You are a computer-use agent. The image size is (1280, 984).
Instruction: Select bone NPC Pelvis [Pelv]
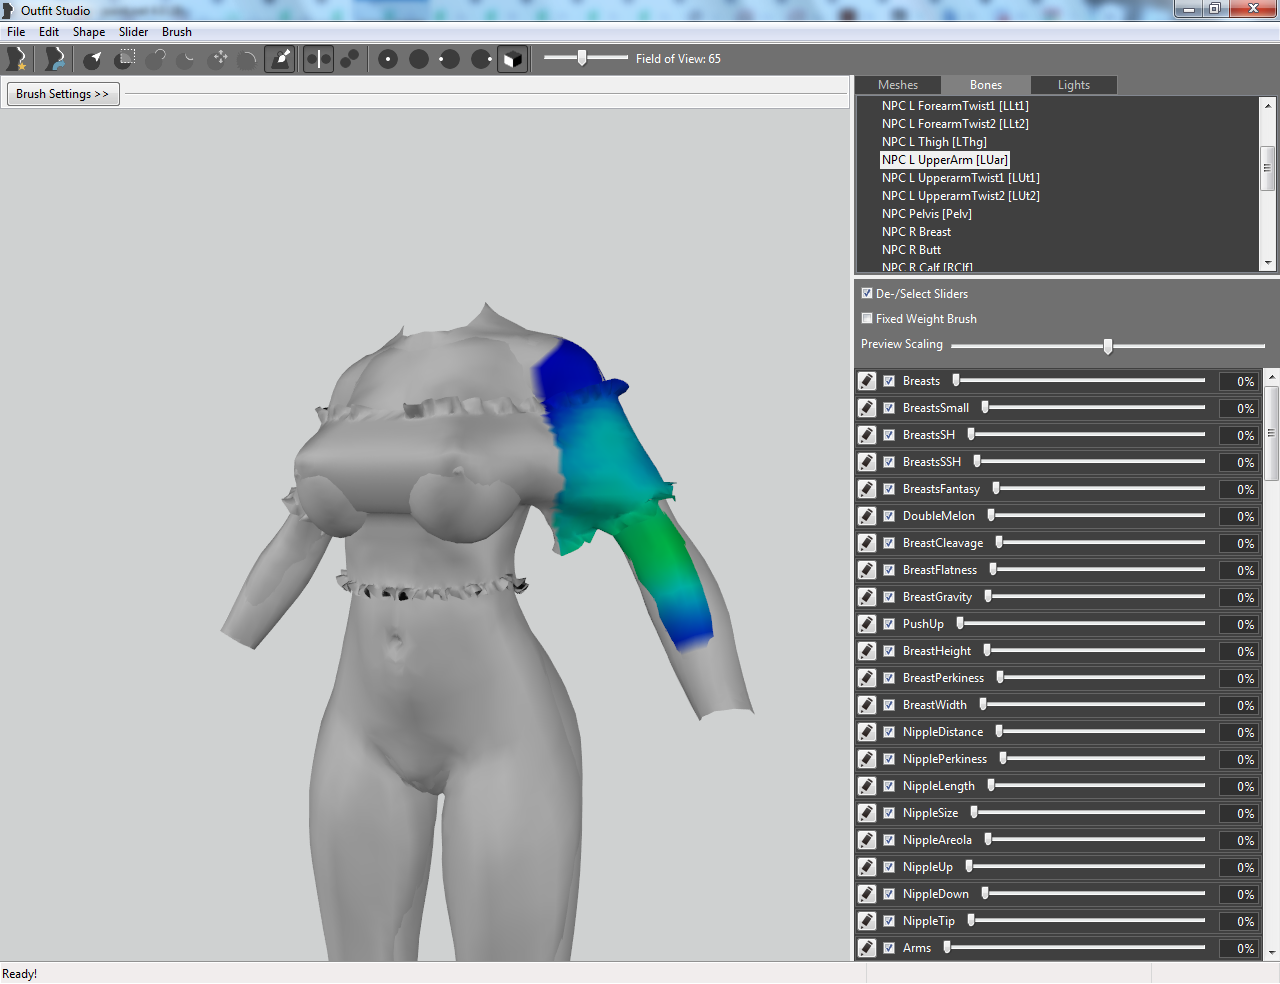927,214
